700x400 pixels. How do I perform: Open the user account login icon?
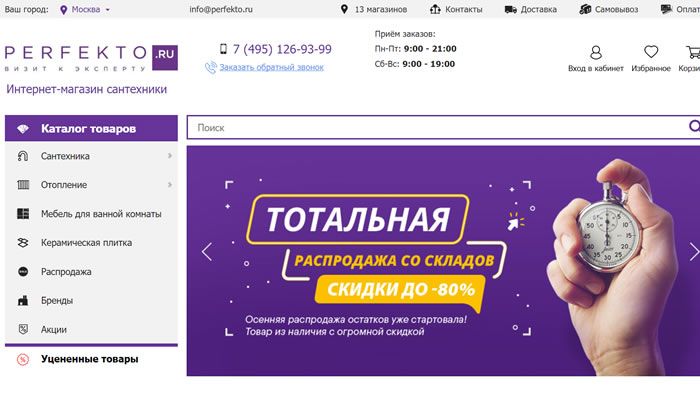click(596, 53)
